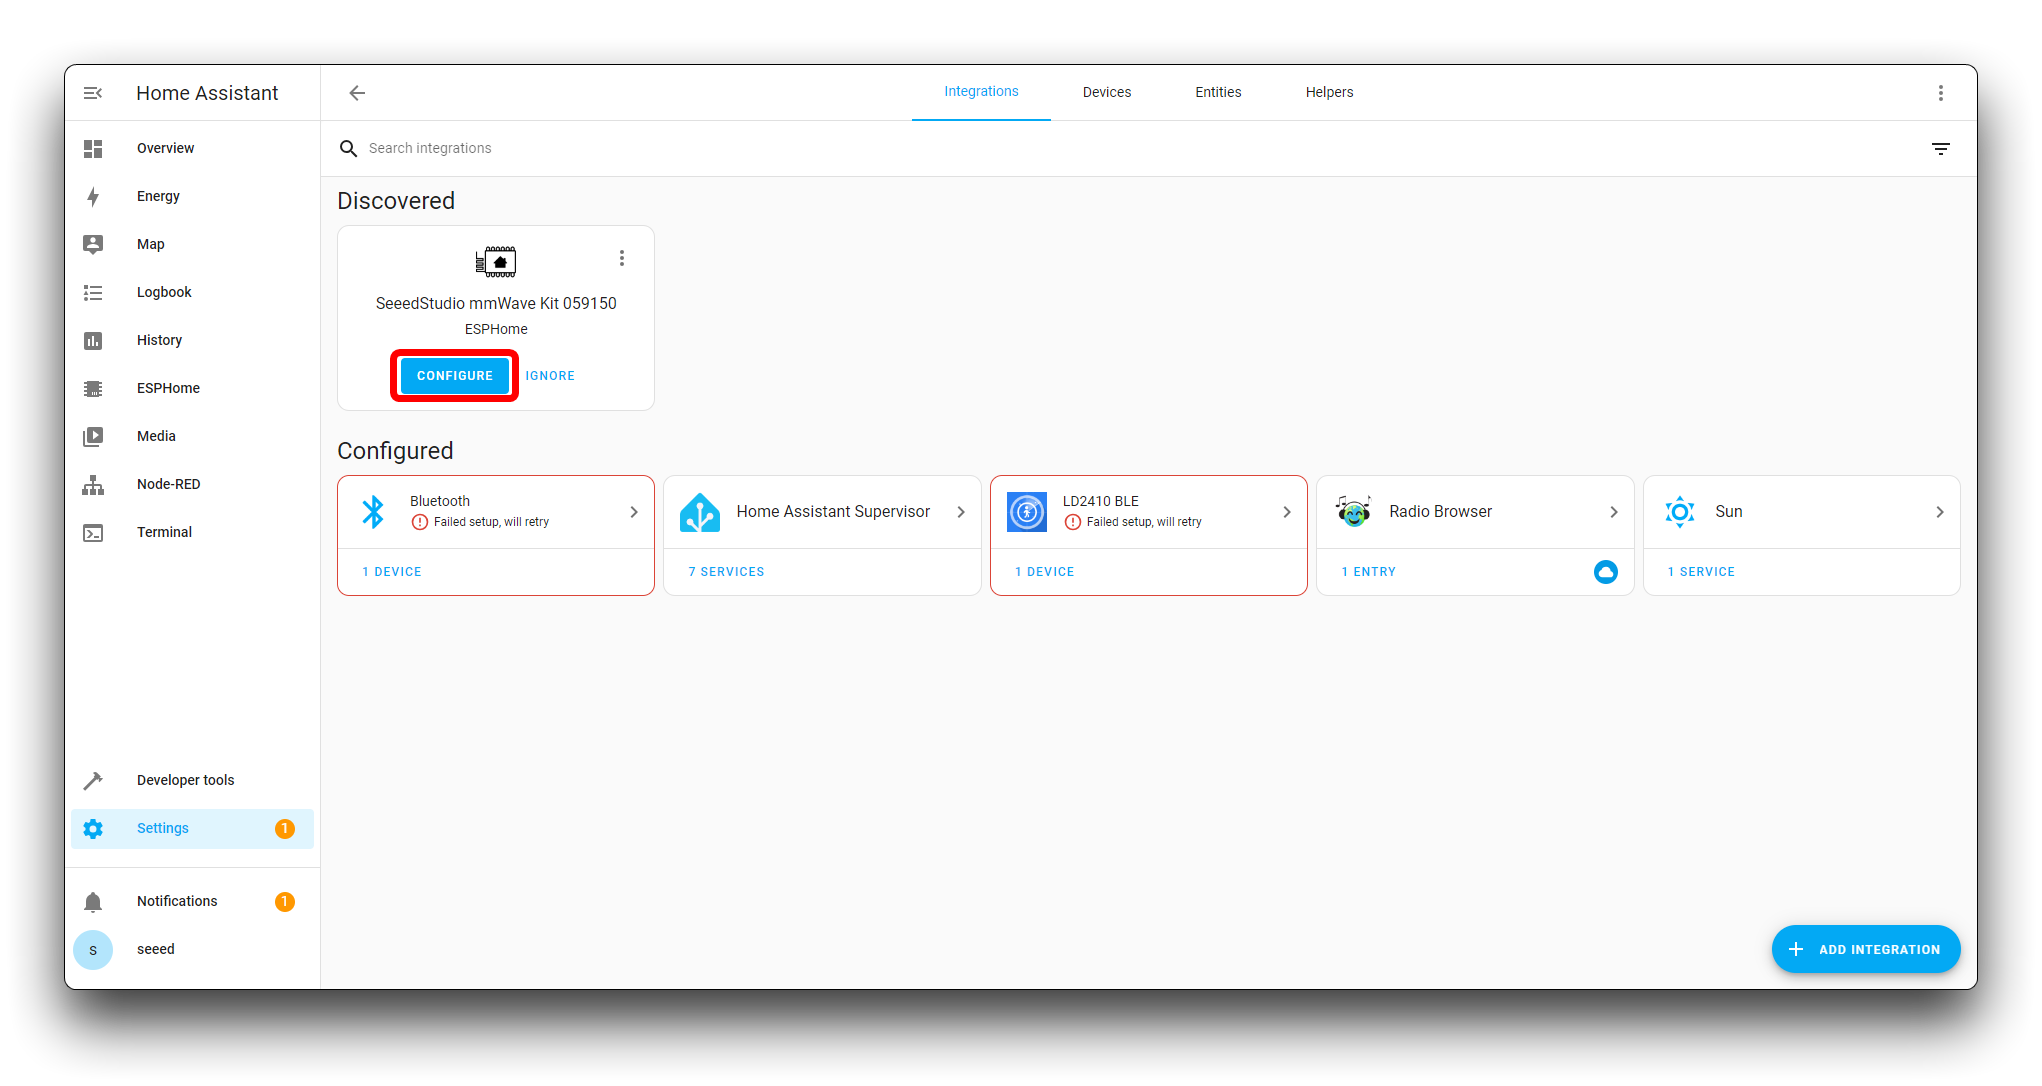The width and height of the screenshot is (2042, 1086).
Task: Open the Energy sidebar icon
Action: [x=93, y=197]
